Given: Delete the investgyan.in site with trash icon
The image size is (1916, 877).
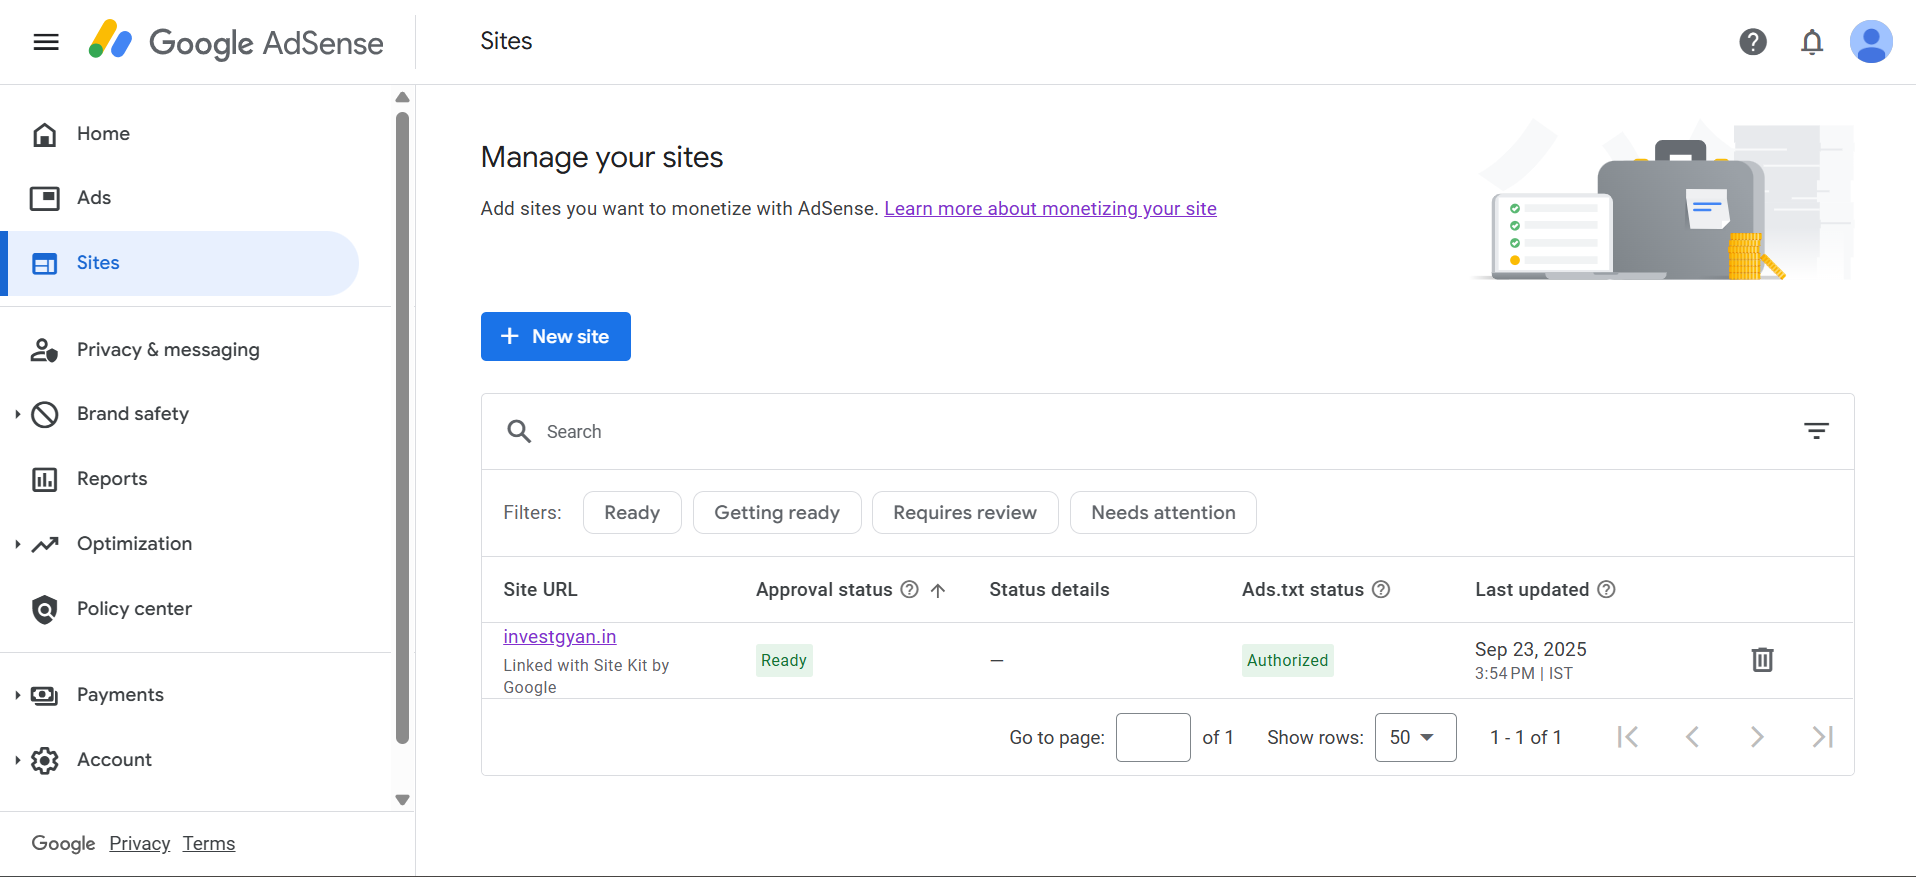Looking at the screenshot, I should (x=1762, y=660).
